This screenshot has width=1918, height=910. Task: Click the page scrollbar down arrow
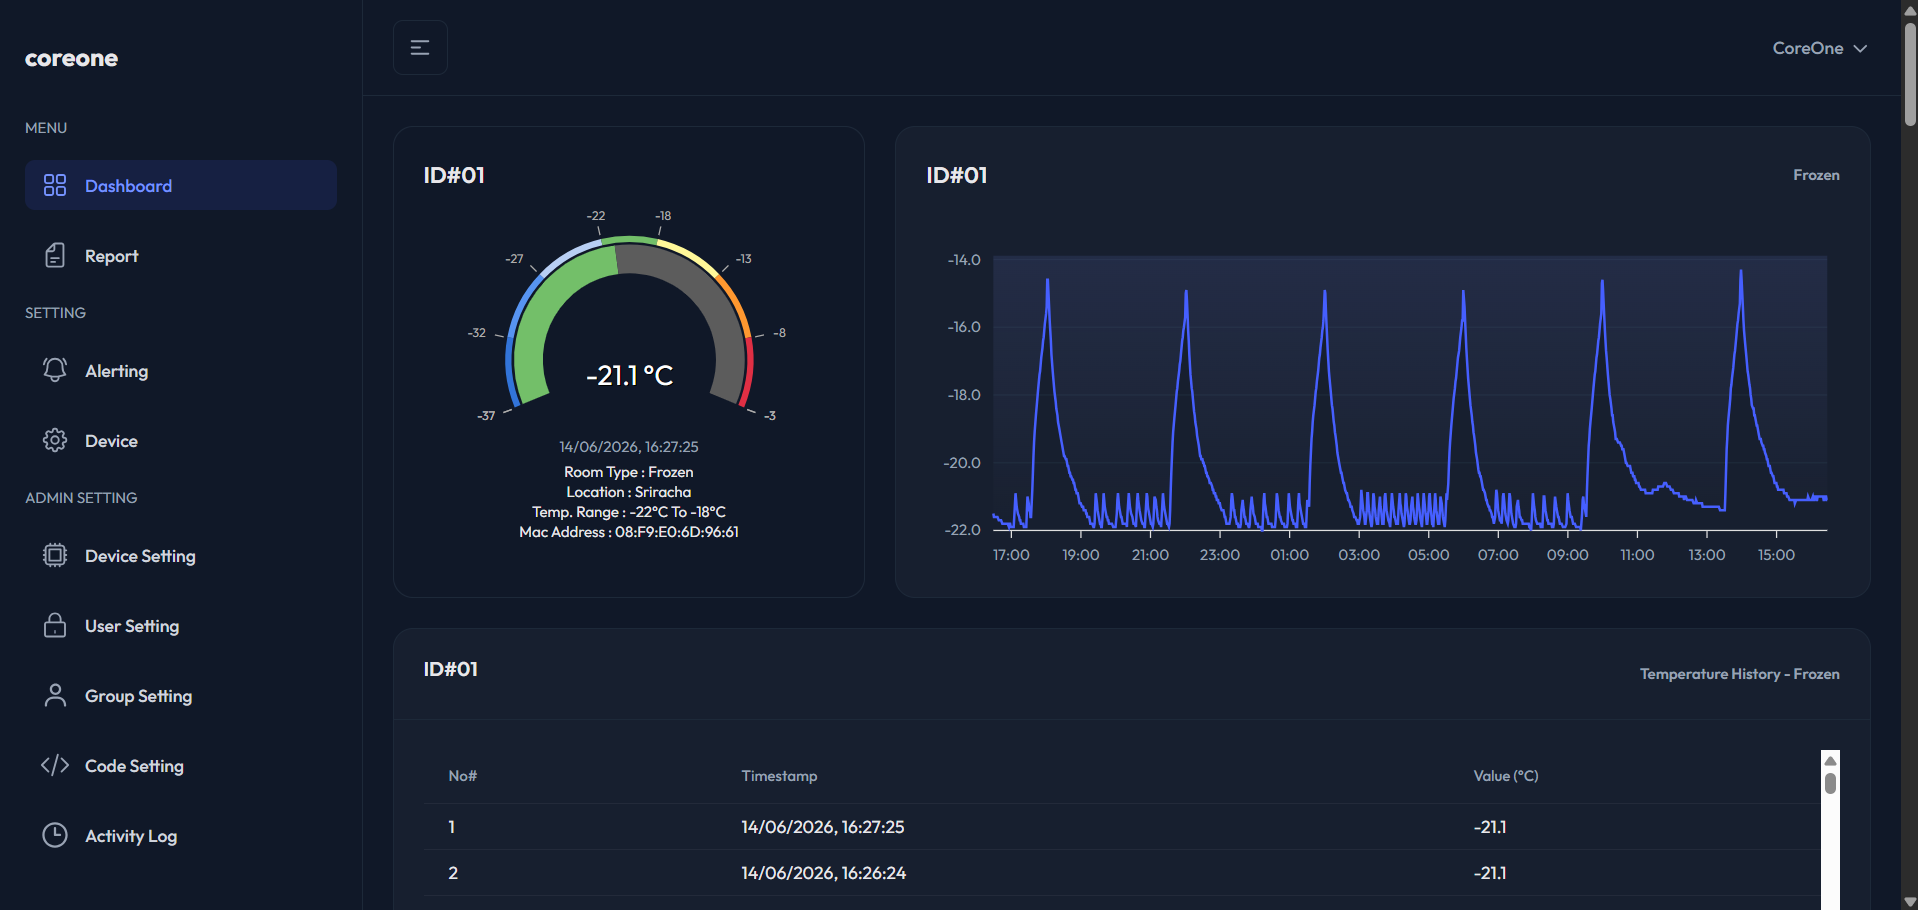click(1910, 901)
